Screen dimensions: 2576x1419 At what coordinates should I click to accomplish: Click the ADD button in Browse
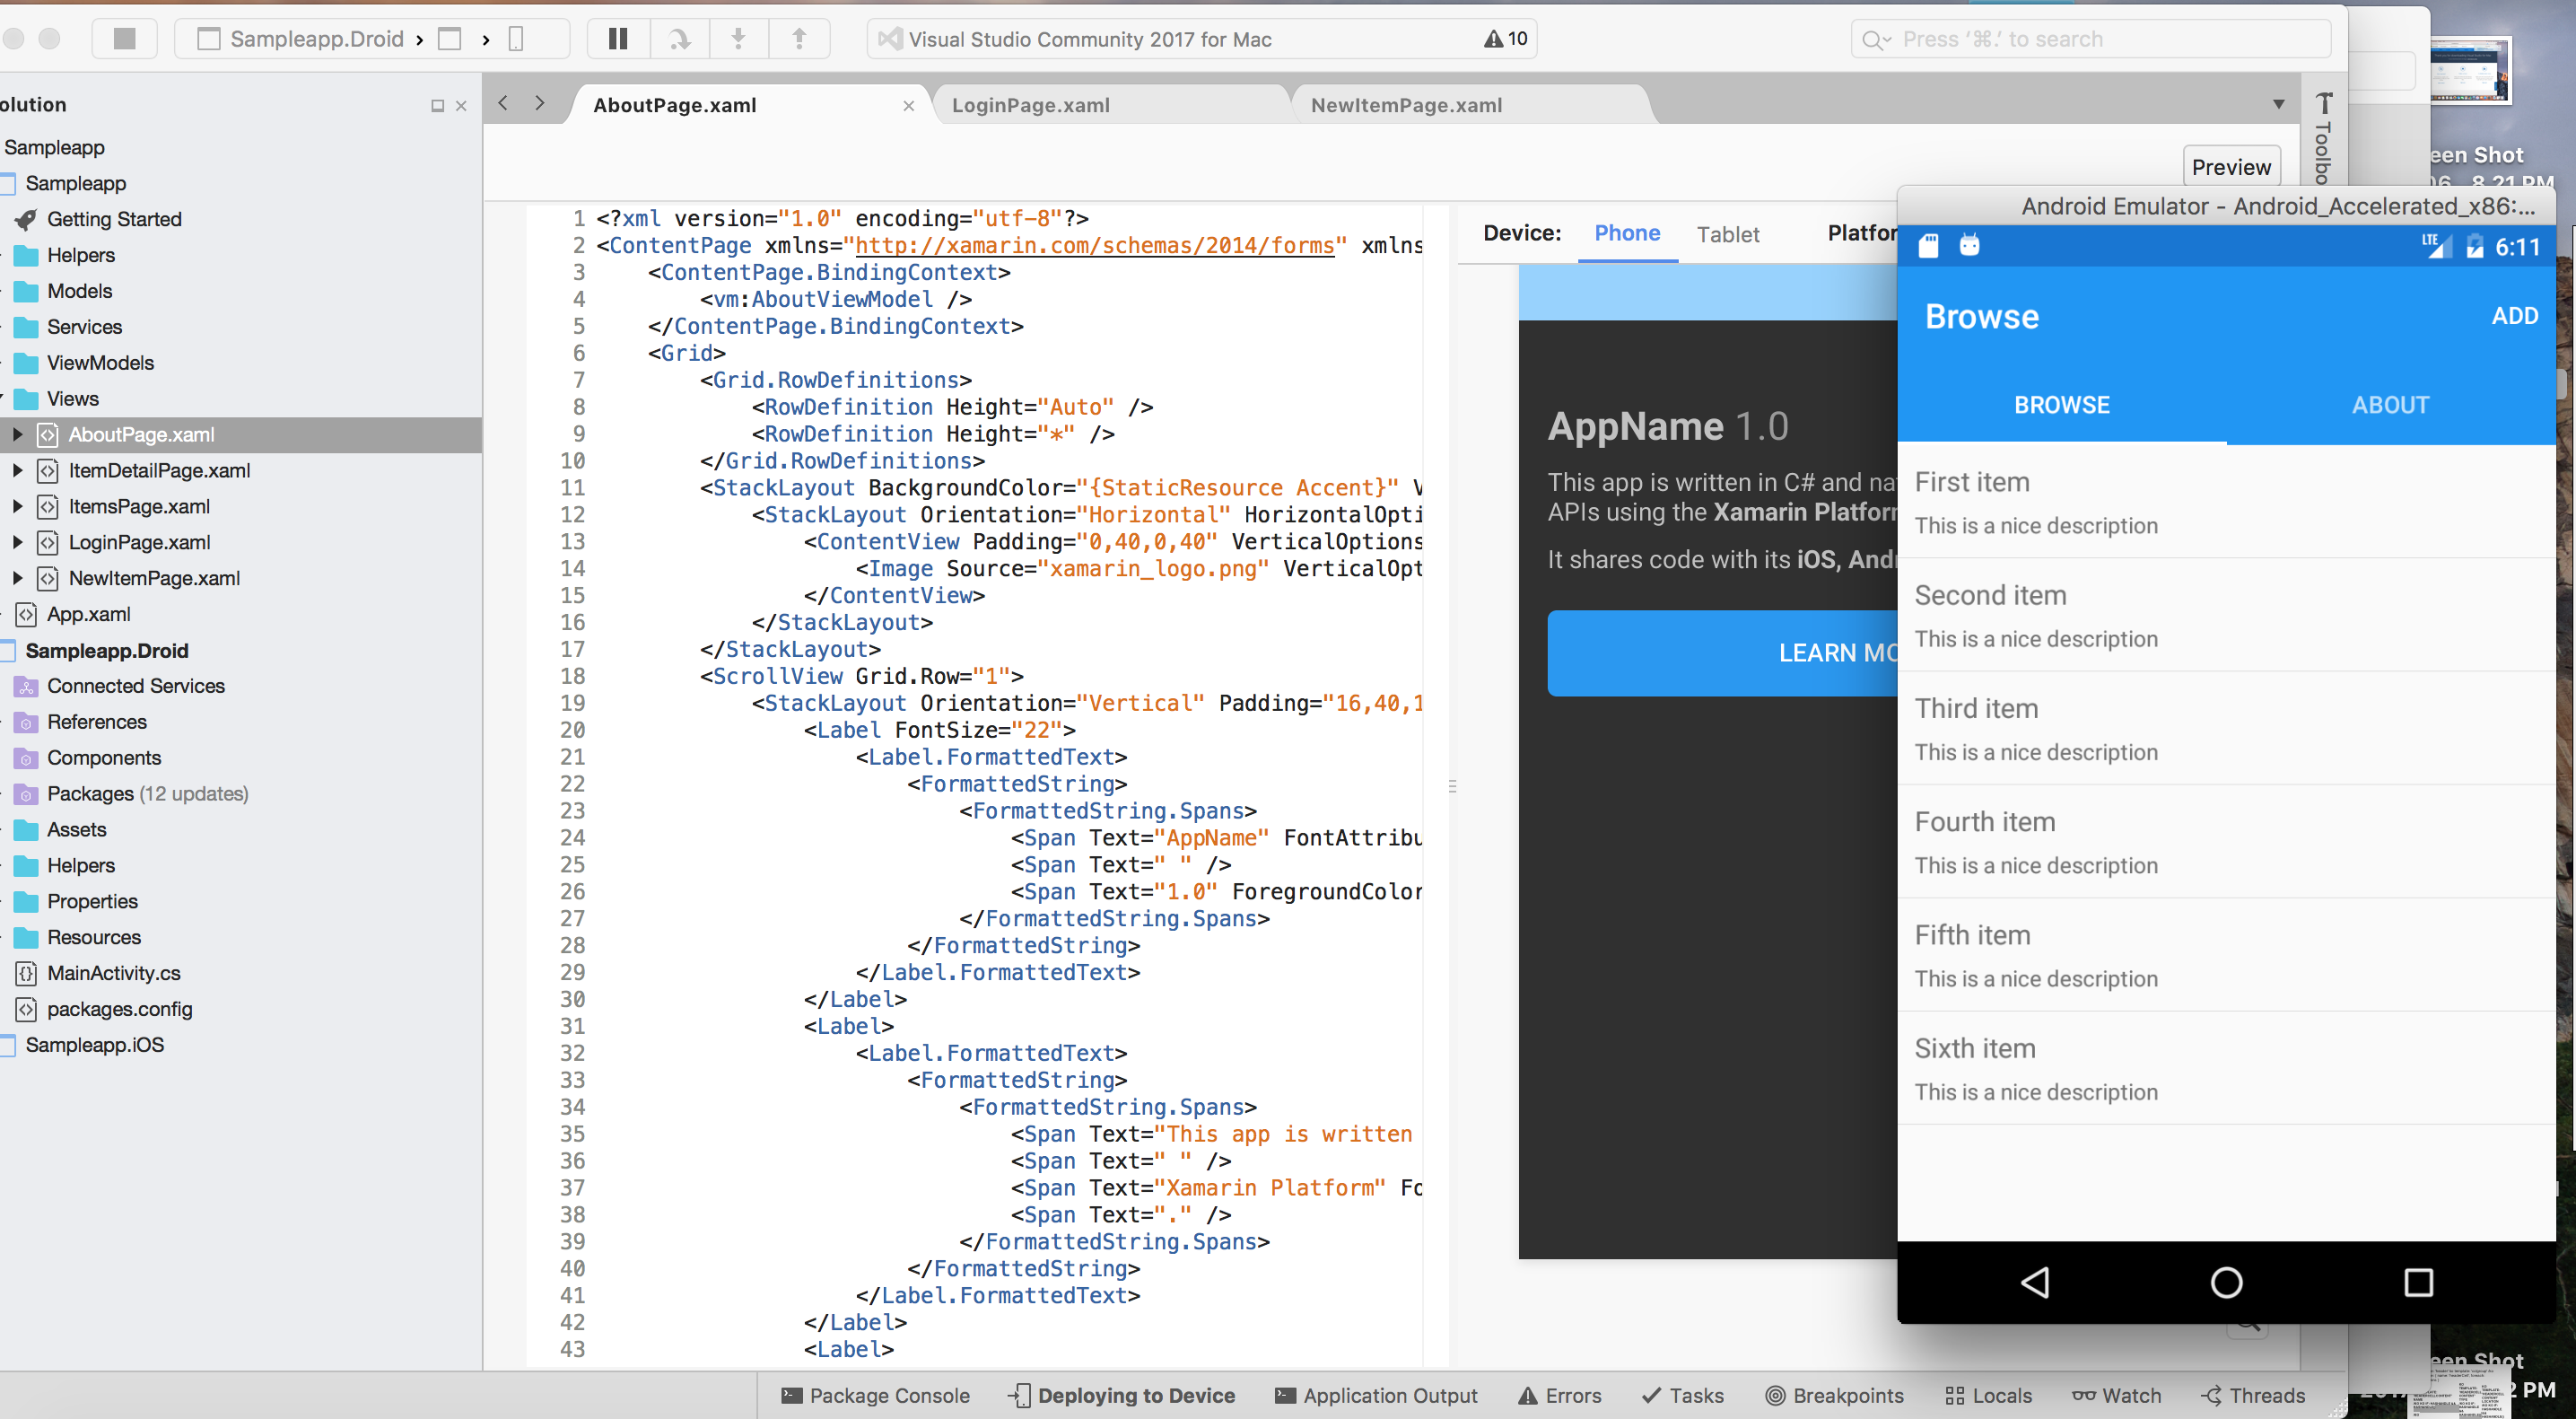[x=2515, y=316]
